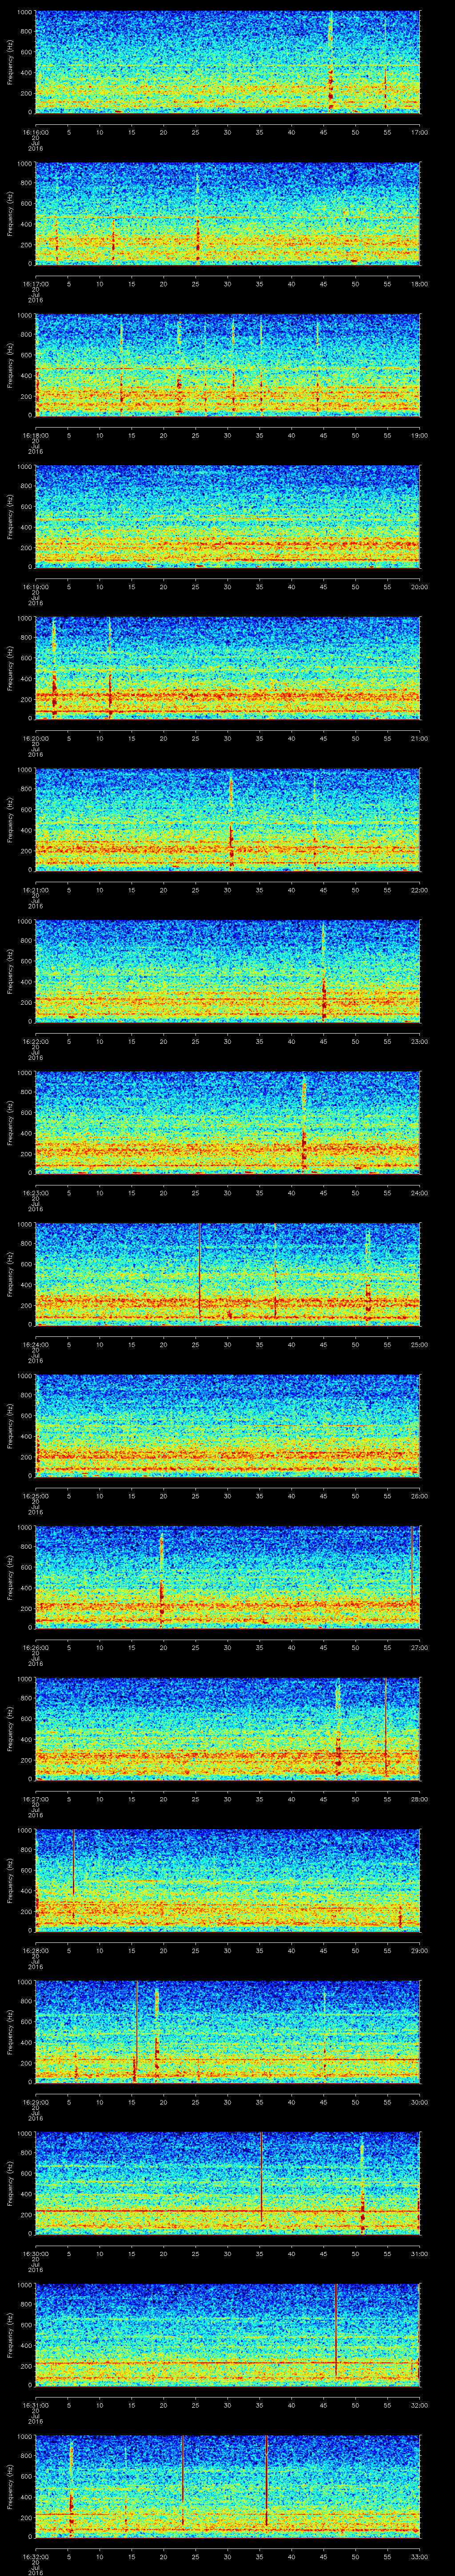Choose the spectrogram panel starting at 16:23:00
The image size is (455, 2576).
(x=228, y=1123)
